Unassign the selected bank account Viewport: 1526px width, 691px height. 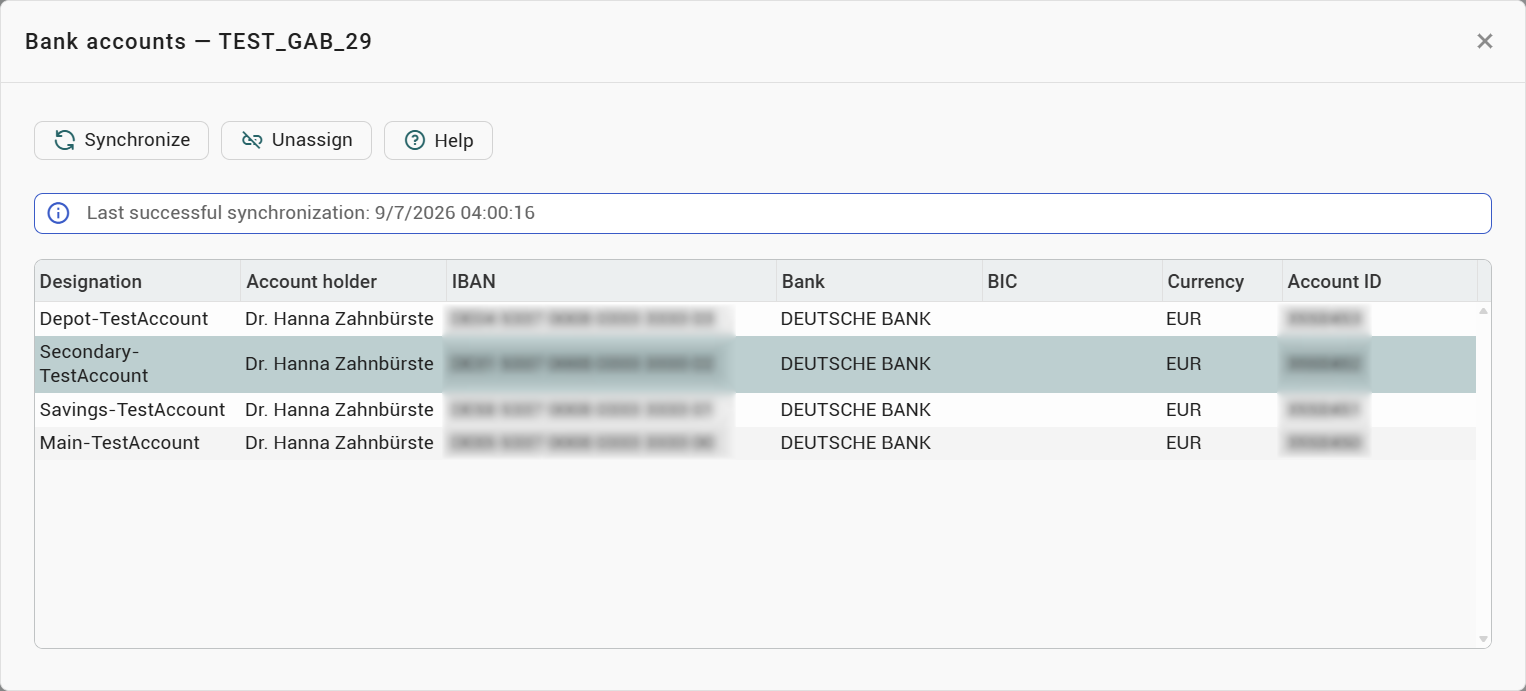[296, 140]
